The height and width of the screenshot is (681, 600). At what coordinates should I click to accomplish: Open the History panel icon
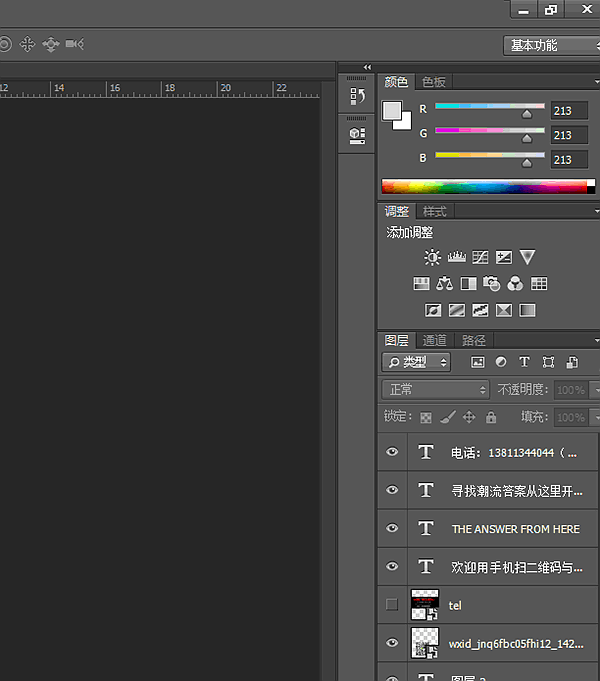click(x=357, y=96)
